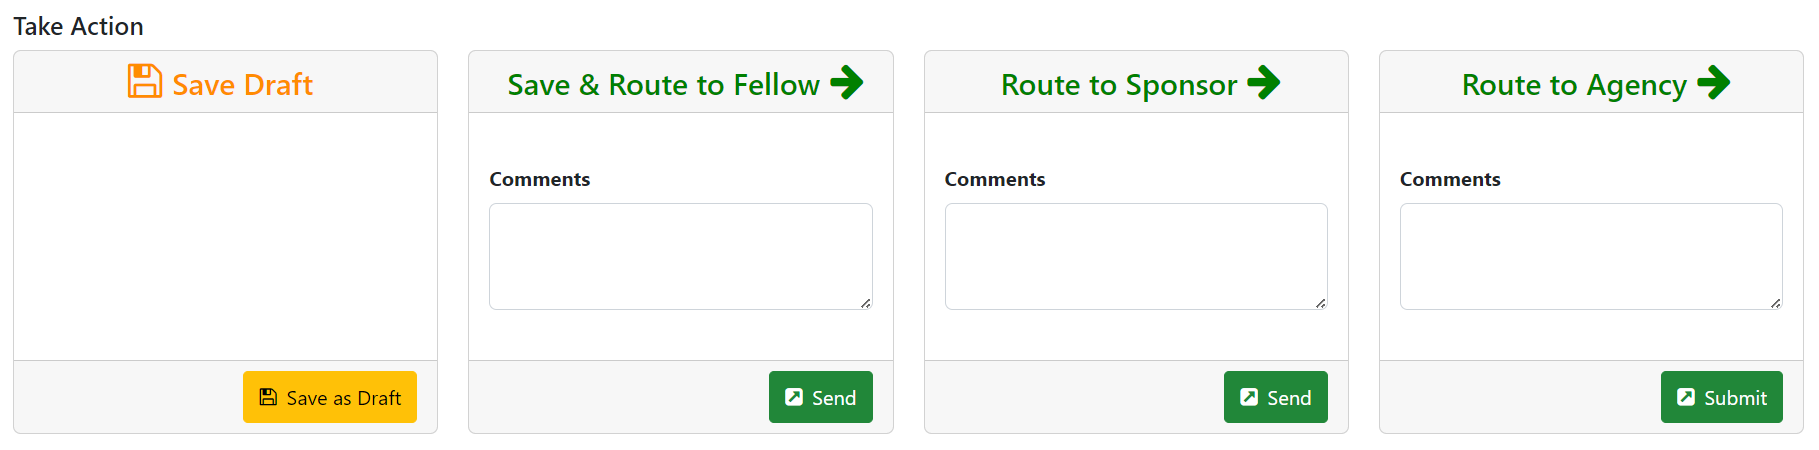Grab the resize handle of the Fellow Comments box

(x=865, y=303)
